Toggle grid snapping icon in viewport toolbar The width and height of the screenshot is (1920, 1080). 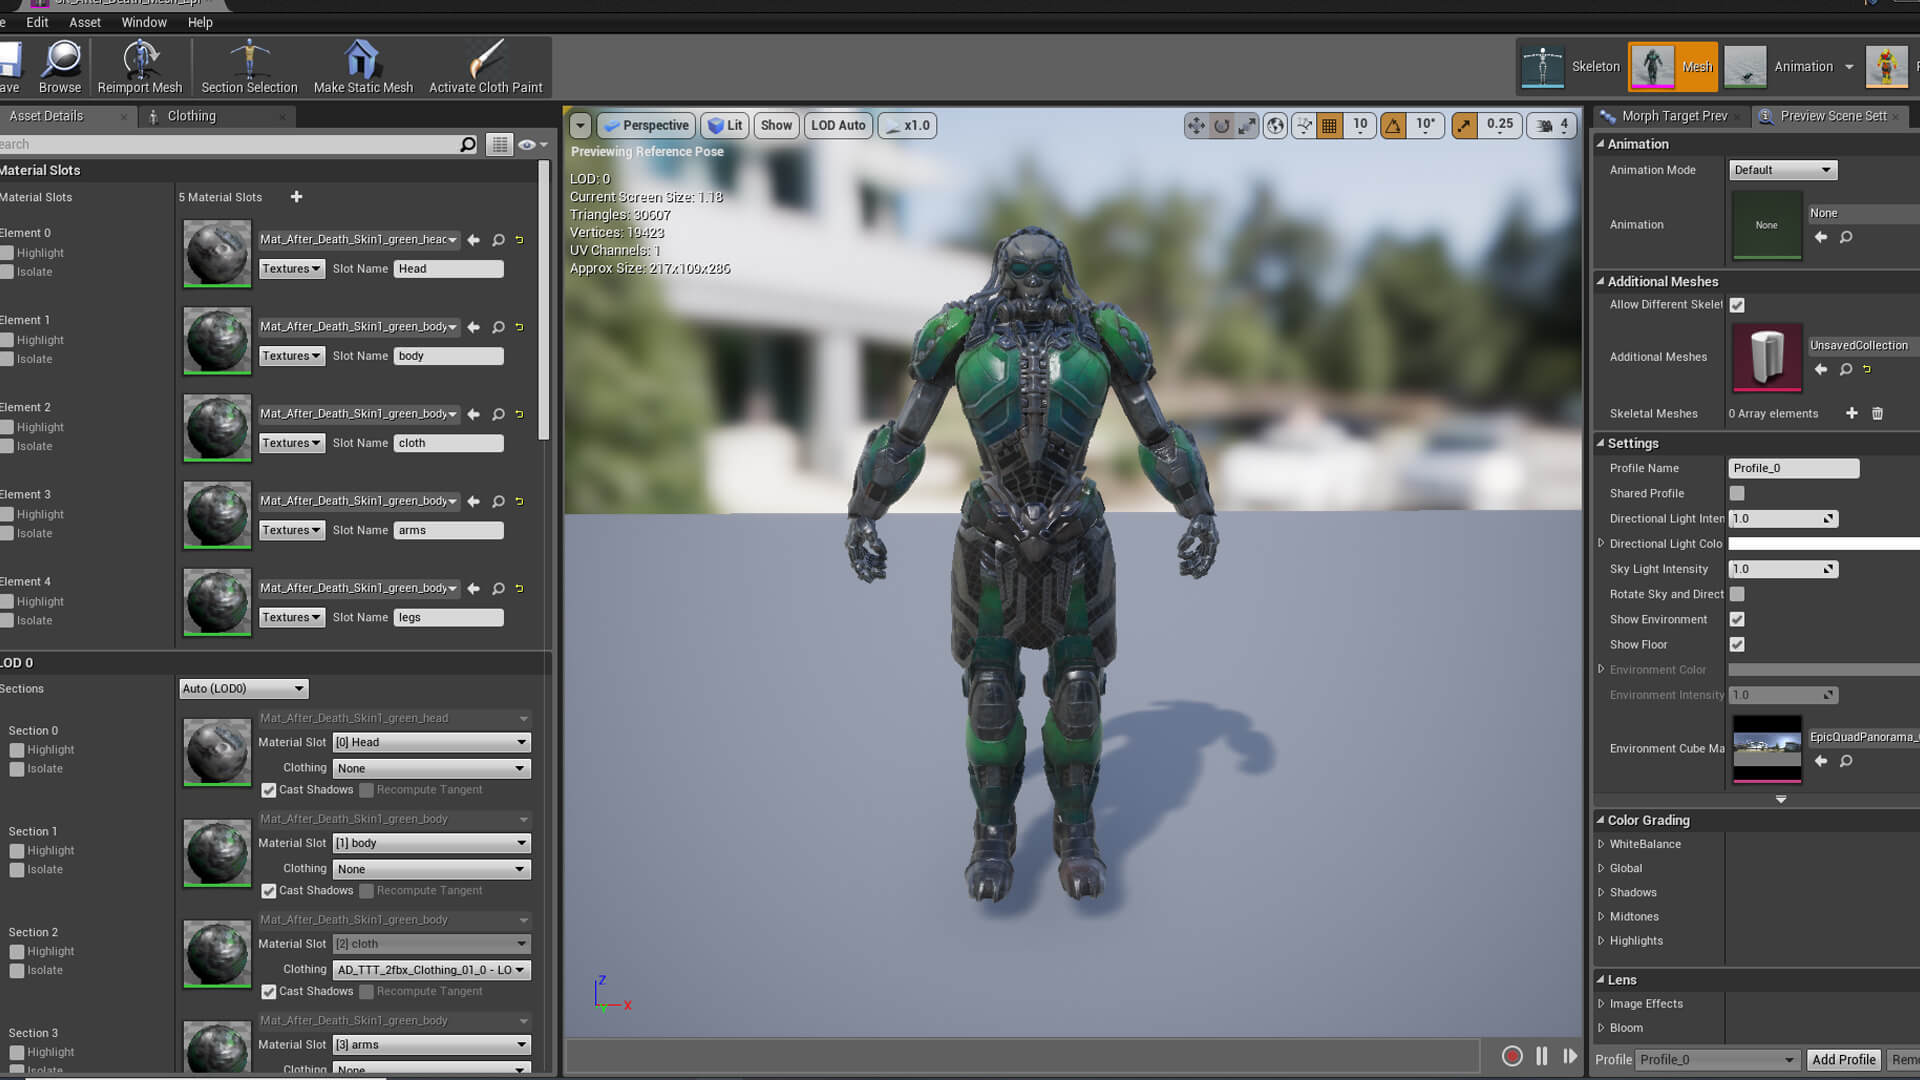pos(1329,125)
